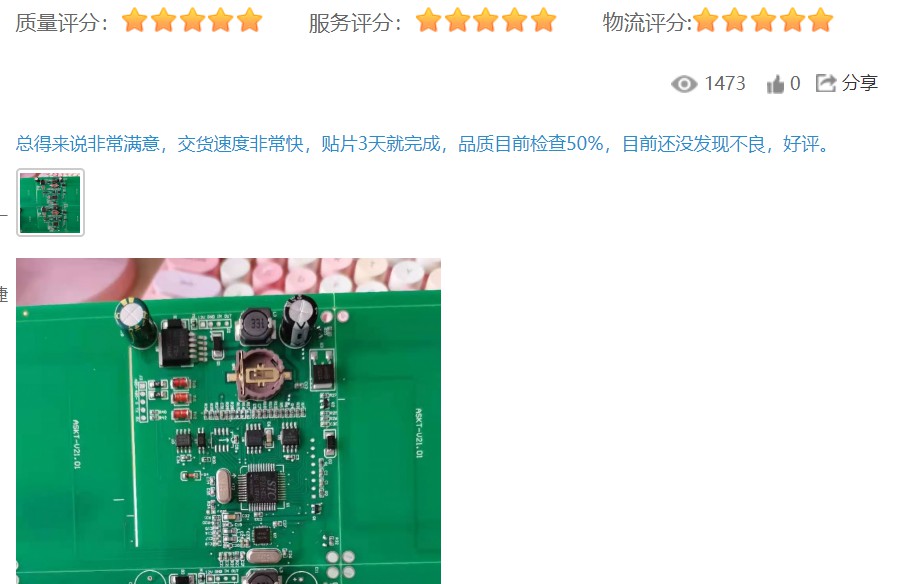Screen dimensions: 898x584
Task: Click the like count 0
Action: 795,84
